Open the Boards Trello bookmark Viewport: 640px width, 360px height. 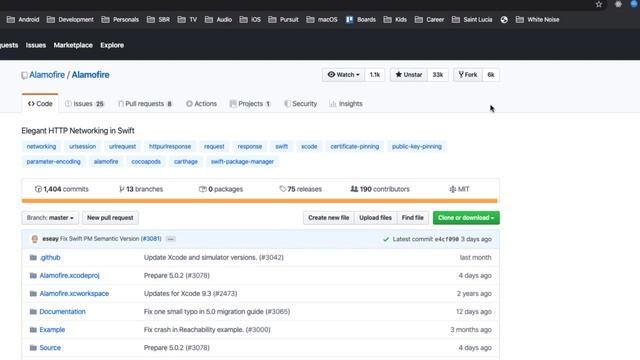point(361,20)
